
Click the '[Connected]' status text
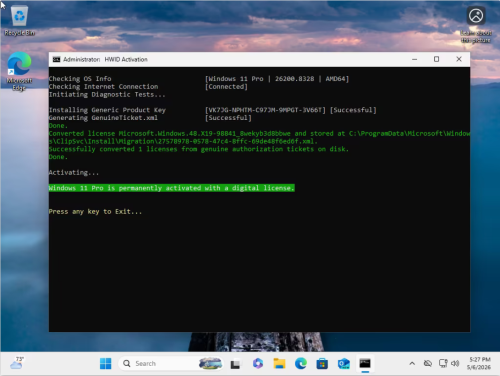coord(226,87)
